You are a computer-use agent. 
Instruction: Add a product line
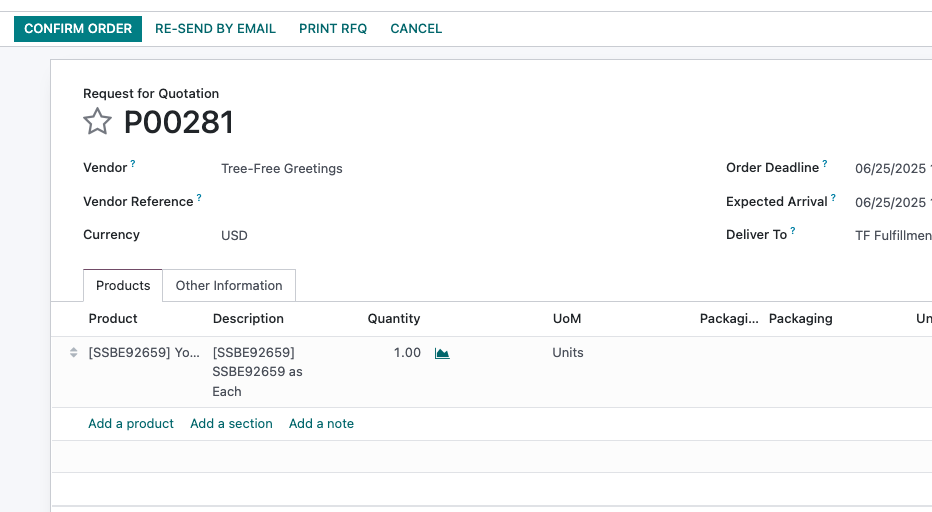[x=131, y=423]
